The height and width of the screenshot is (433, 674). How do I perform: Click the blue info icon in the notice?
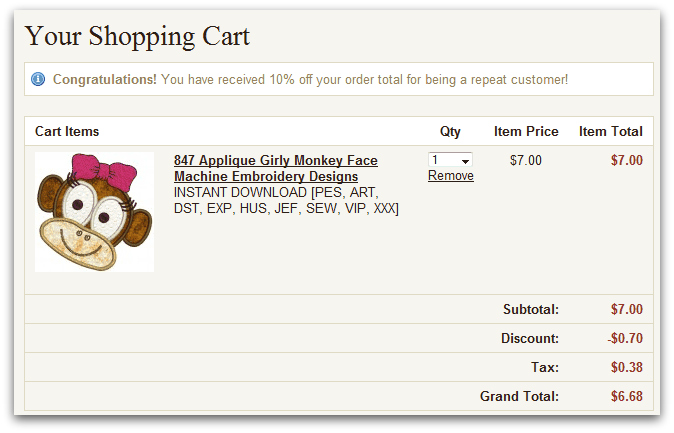pyautogui.click(x=38, y=79)
